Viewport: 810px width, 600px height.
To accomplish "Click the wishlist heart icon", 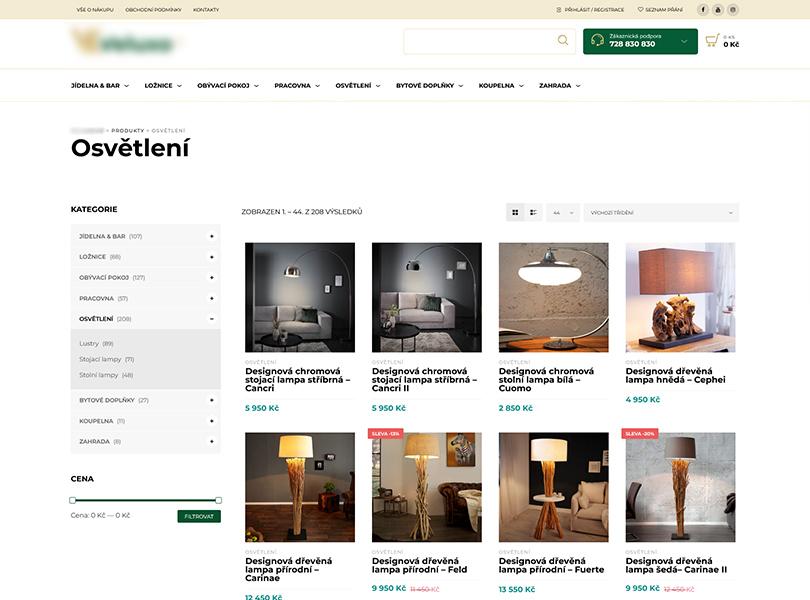I will coord(641,10).
